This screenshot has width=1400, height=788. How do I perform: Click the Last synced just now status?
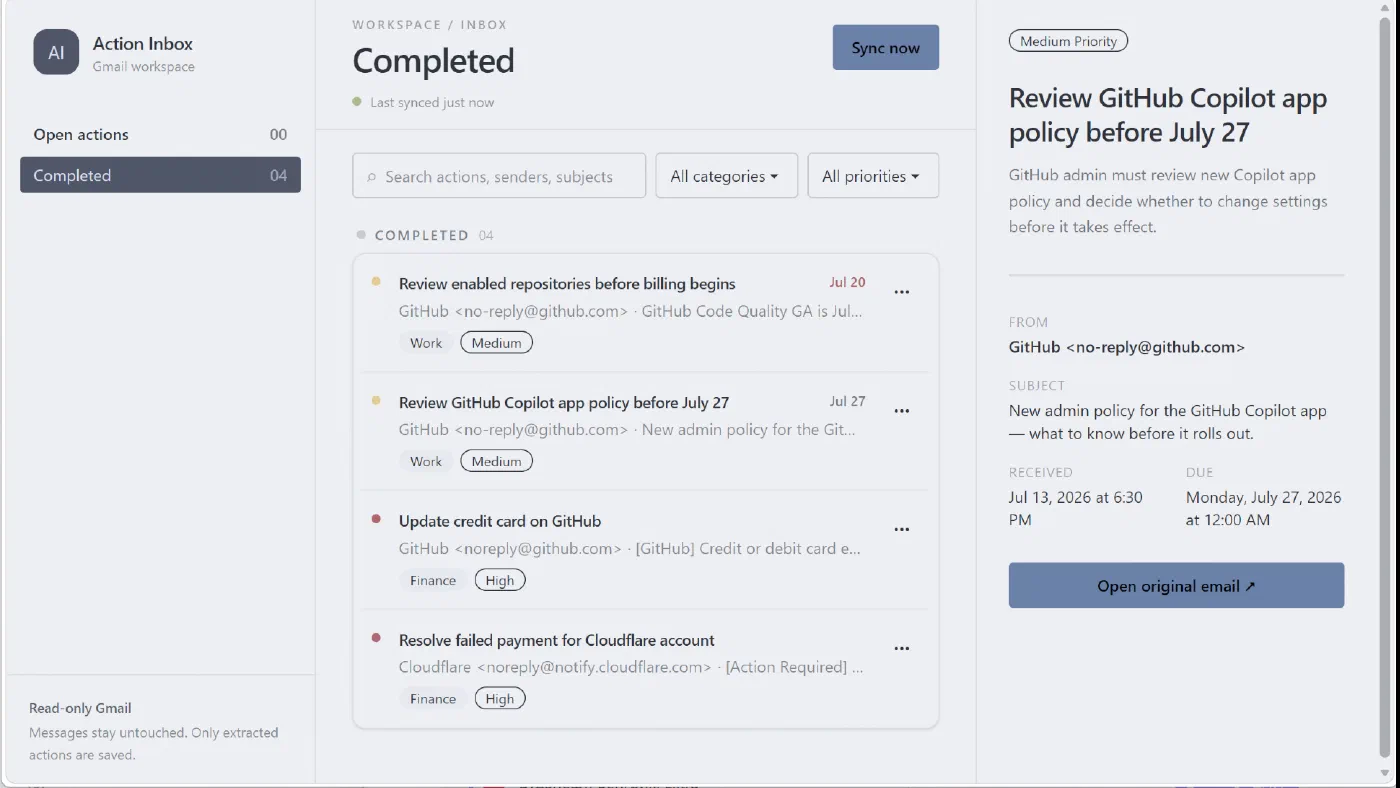coord(432,103)
